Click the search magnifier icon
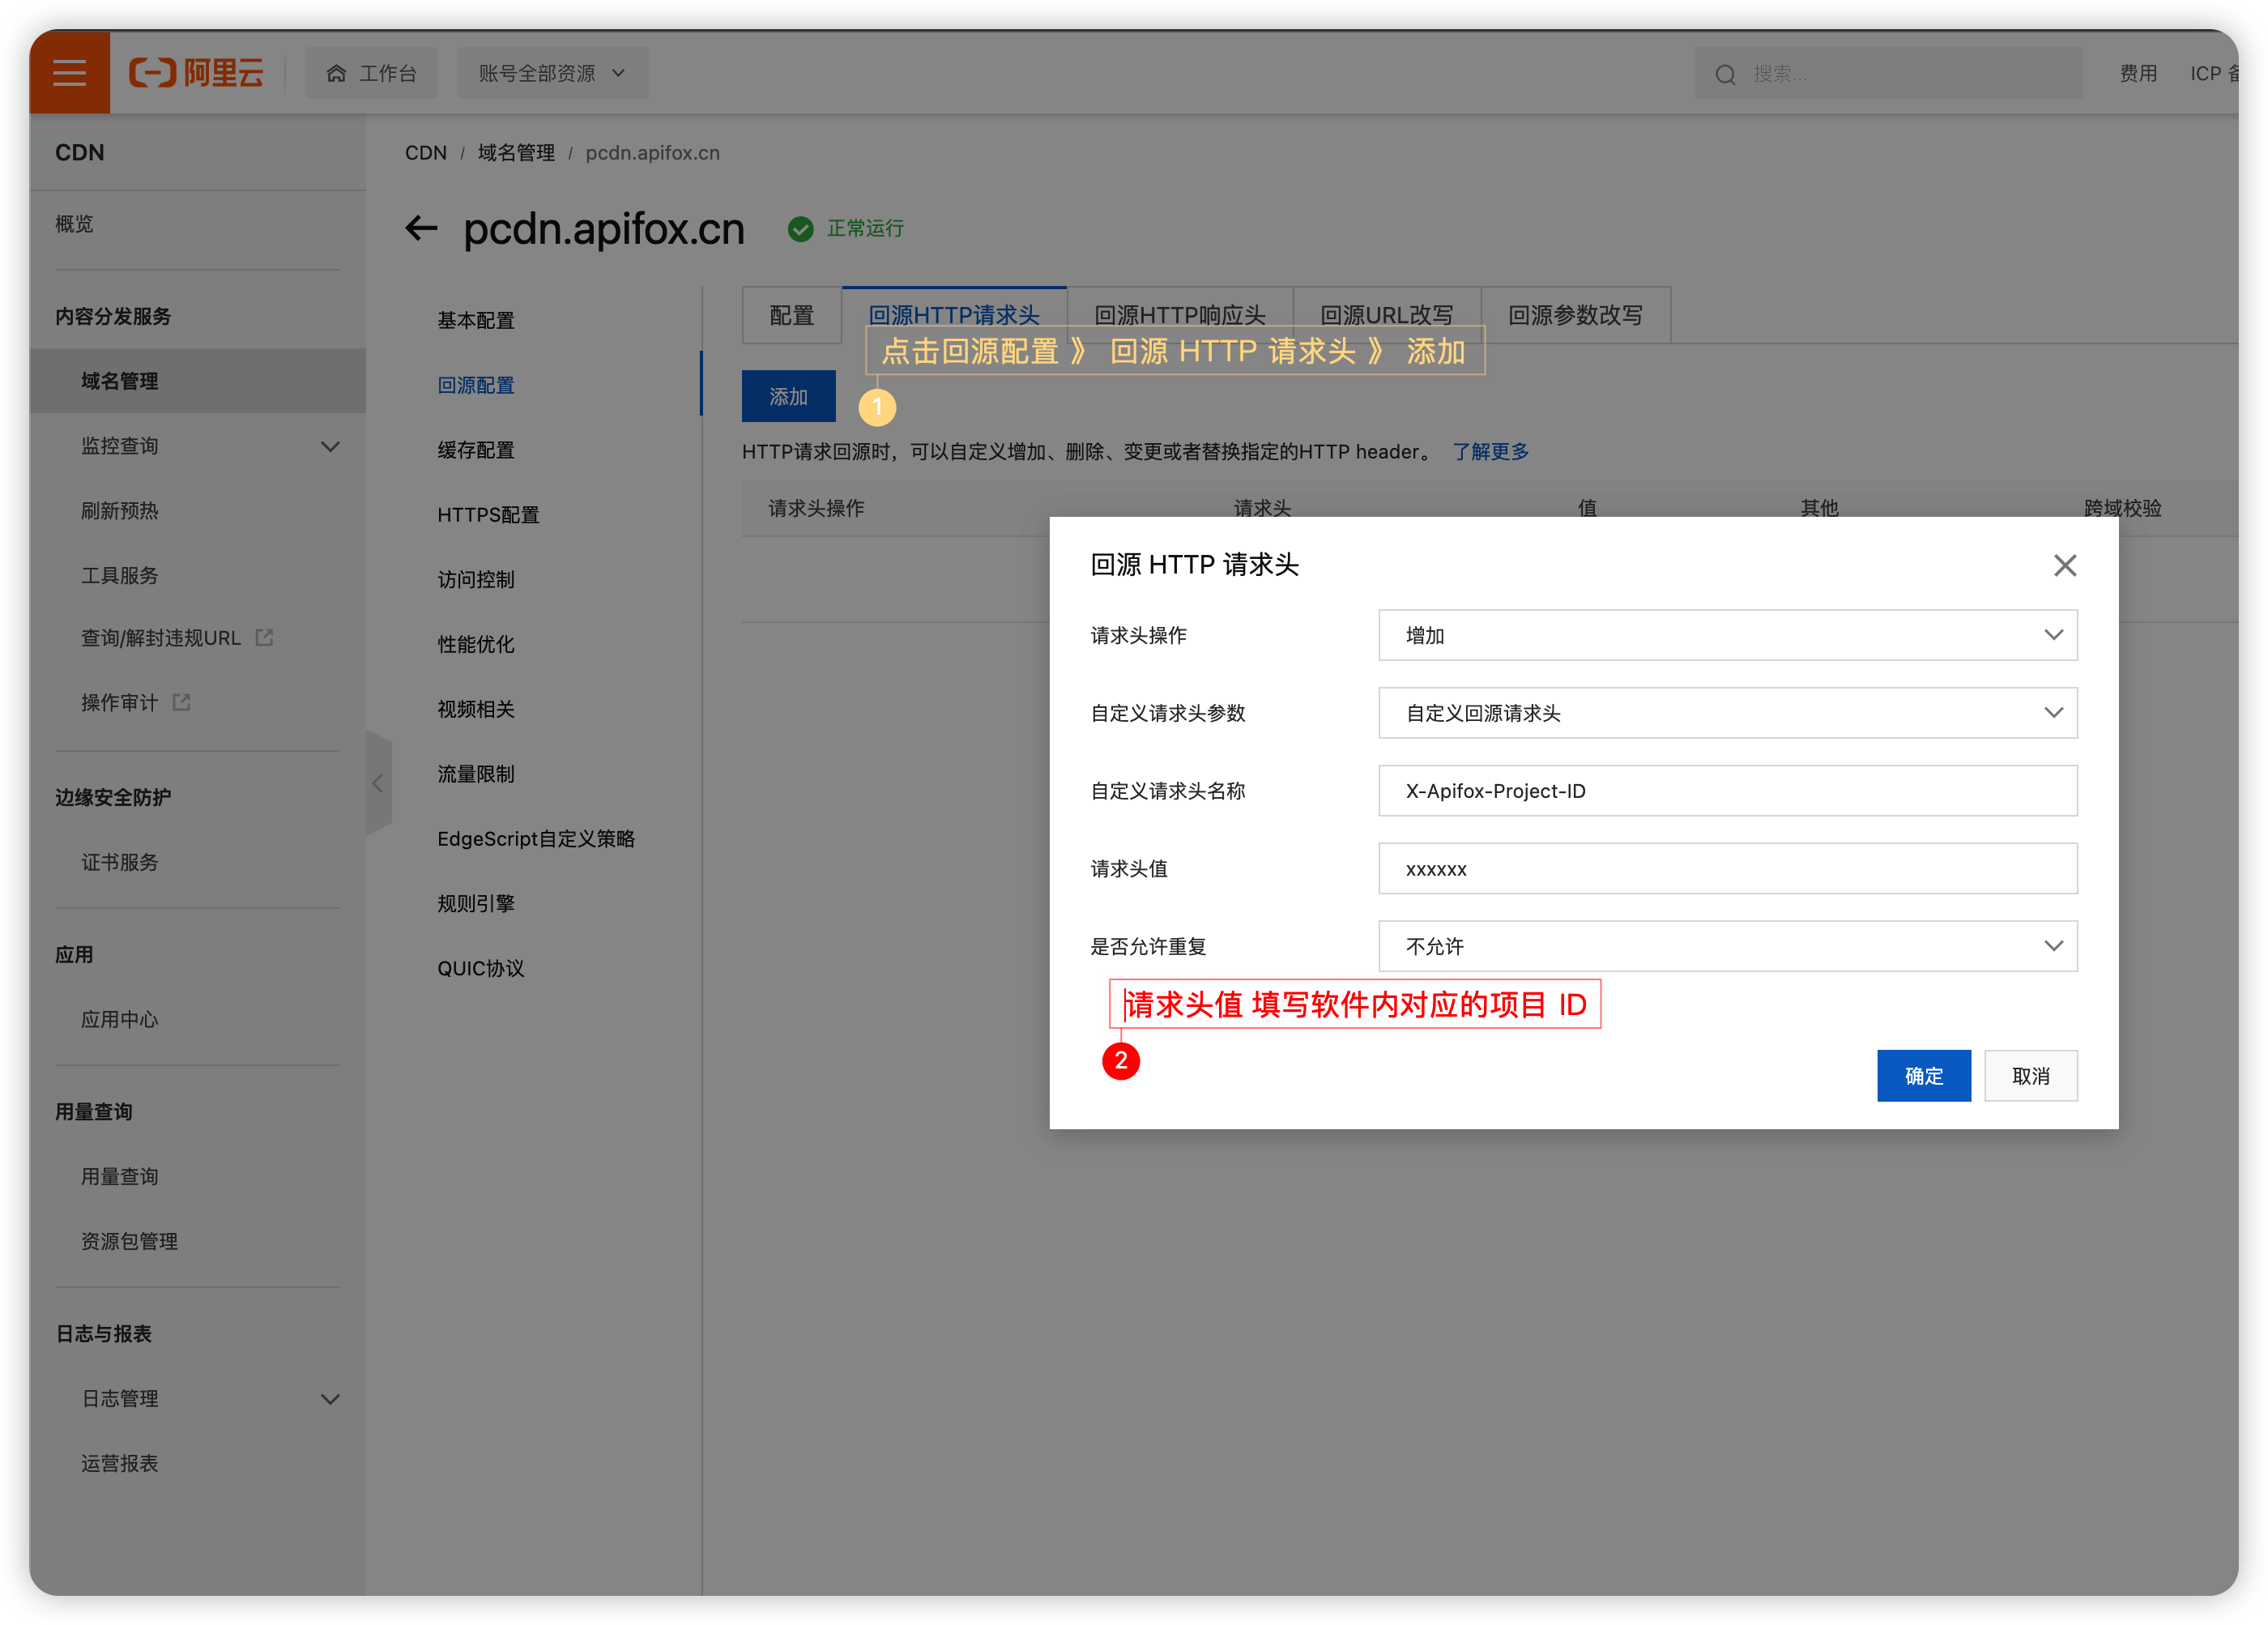 tap(1725, 74)
